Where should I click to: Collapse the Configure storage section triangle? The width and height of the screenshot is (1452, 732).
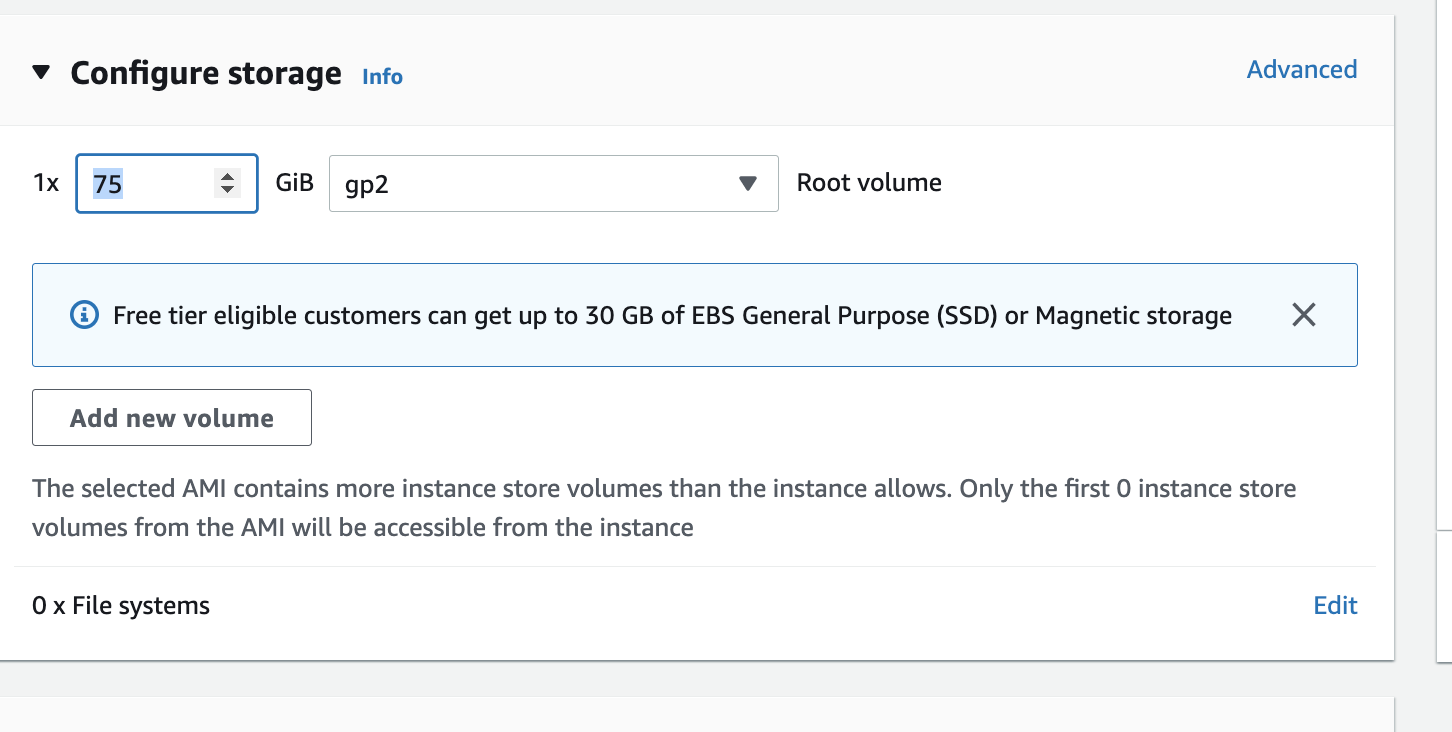pos(41,73)
